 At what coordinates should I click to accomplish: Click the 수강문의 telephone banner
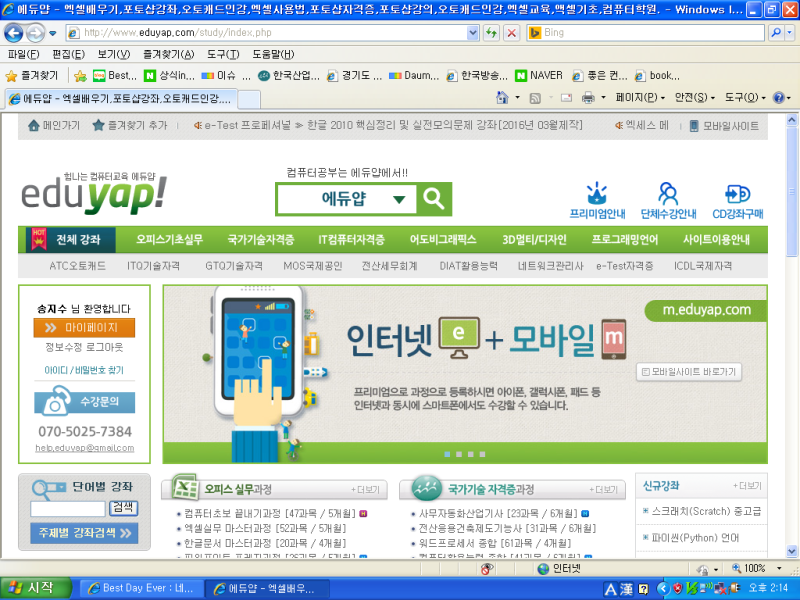(85, 400)
